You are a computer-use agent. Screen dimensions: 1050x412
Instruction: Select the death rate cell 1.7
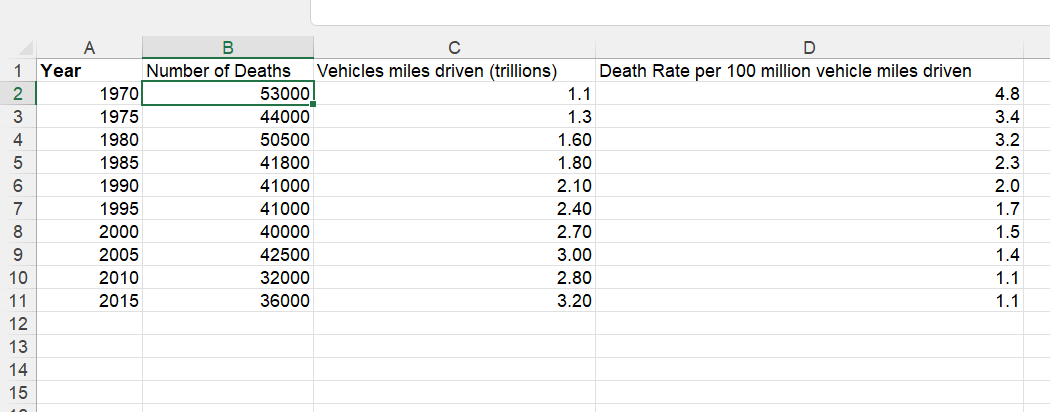809,208
